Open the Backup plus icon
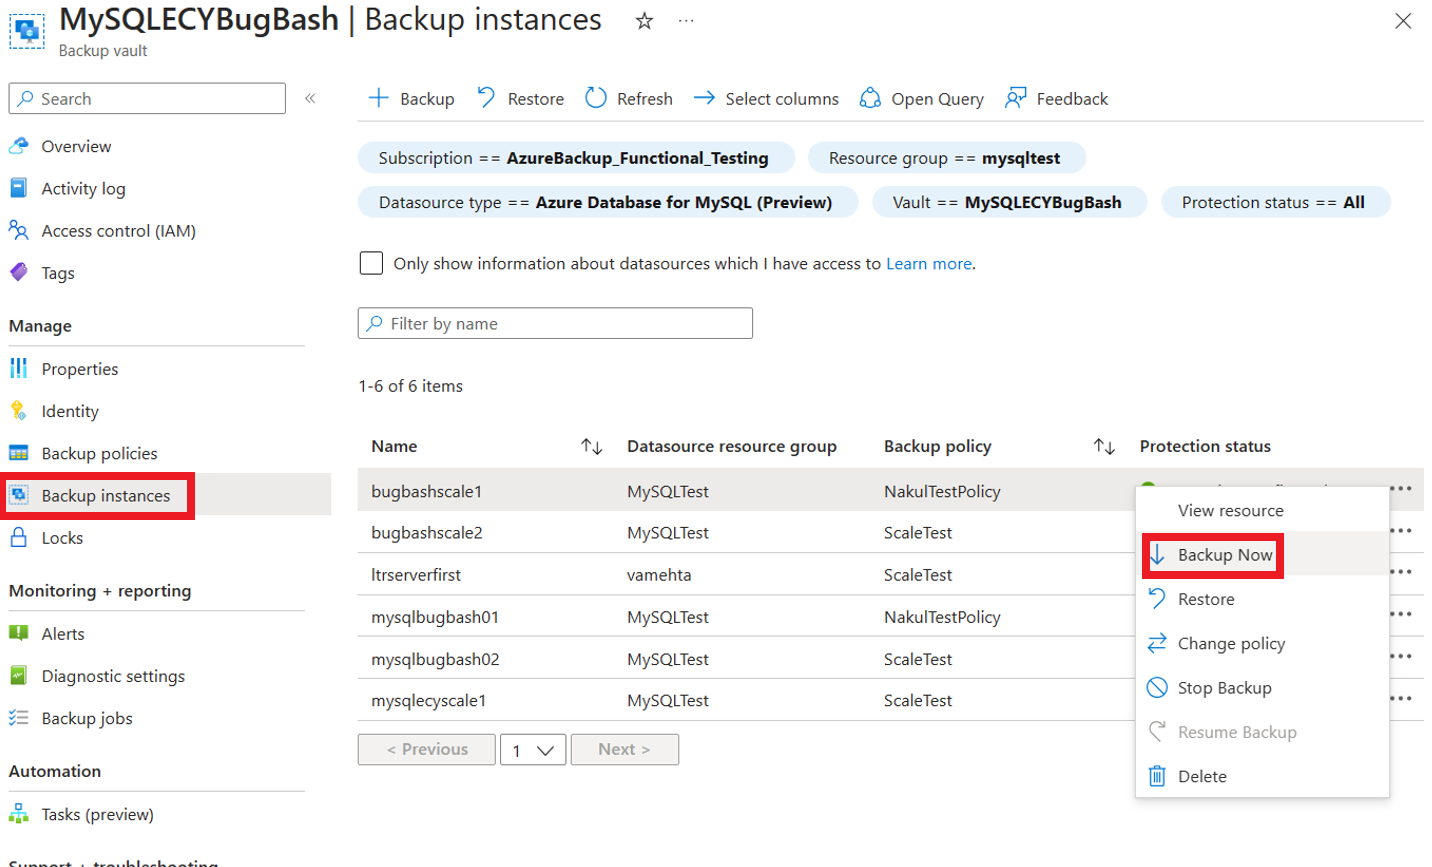 379,98
